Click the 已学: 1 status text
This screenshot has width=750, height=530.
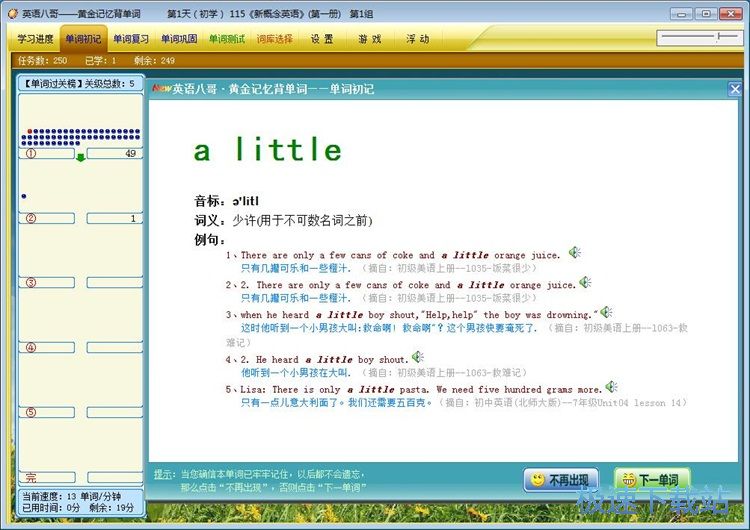coord(100,61)
